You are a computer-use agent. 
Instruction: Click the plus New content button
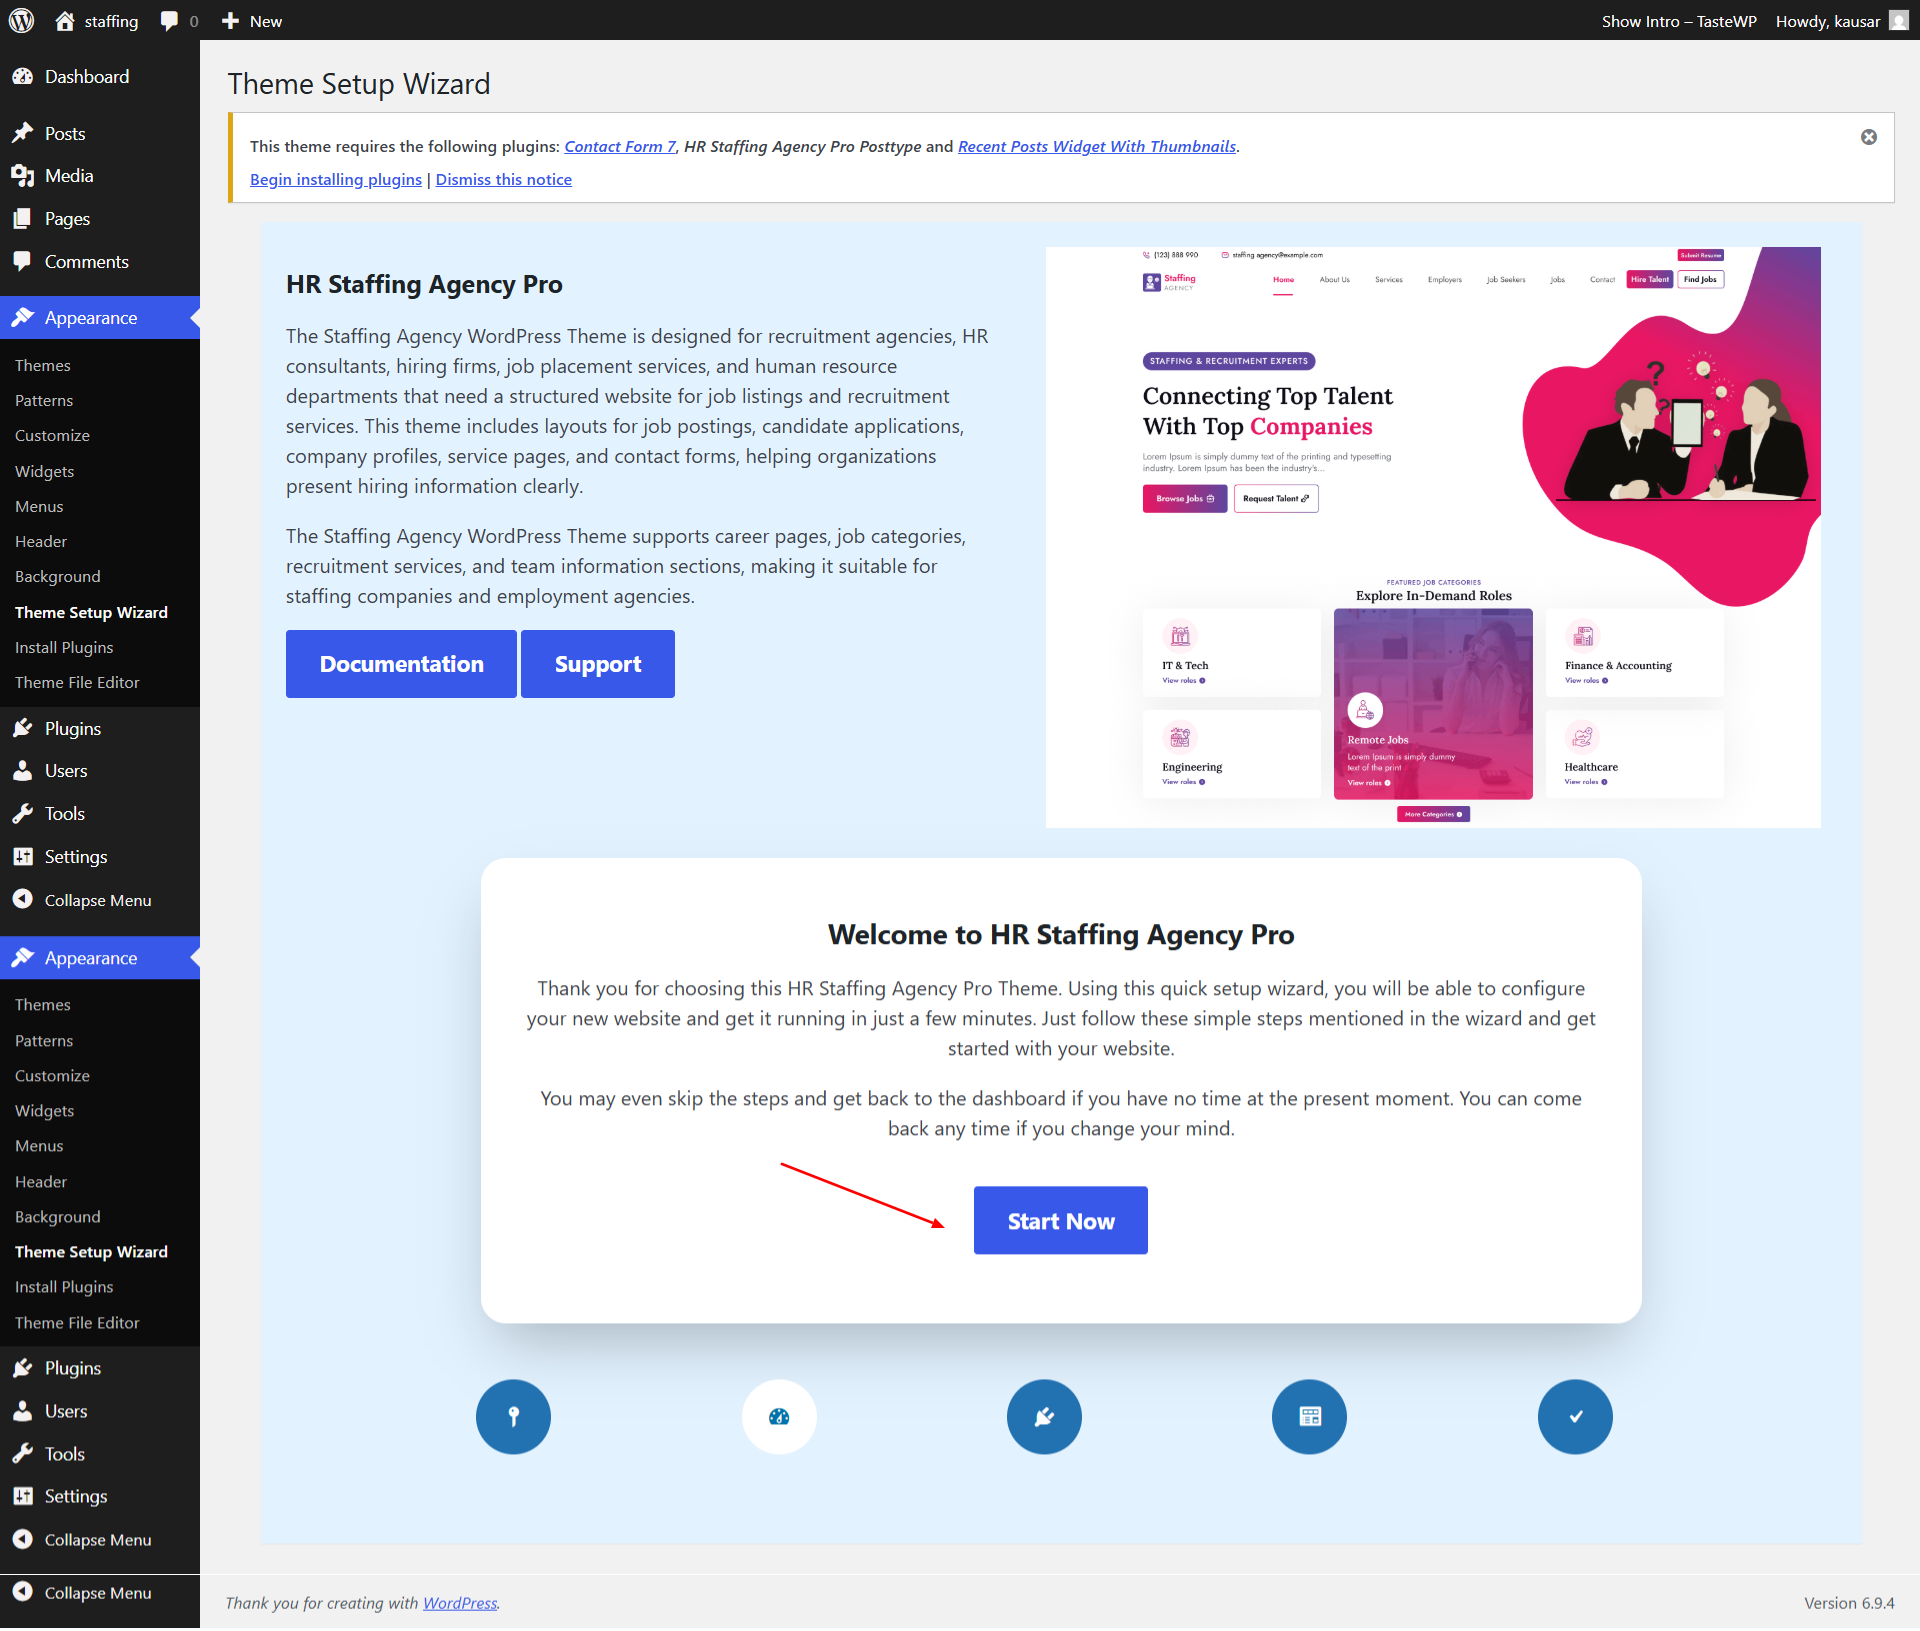[x=252, y=21]
